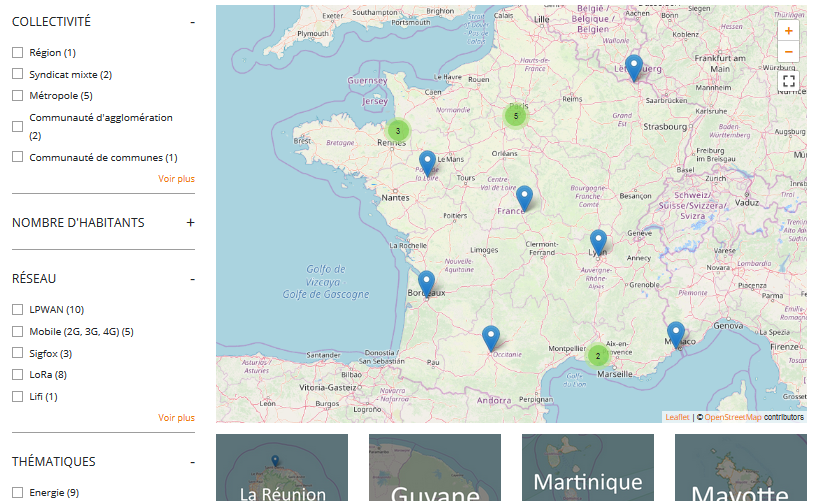This screenshot has height=501, width=819.
Task: Click Voir plus under Collectivité filters
Action: point(176,179)
